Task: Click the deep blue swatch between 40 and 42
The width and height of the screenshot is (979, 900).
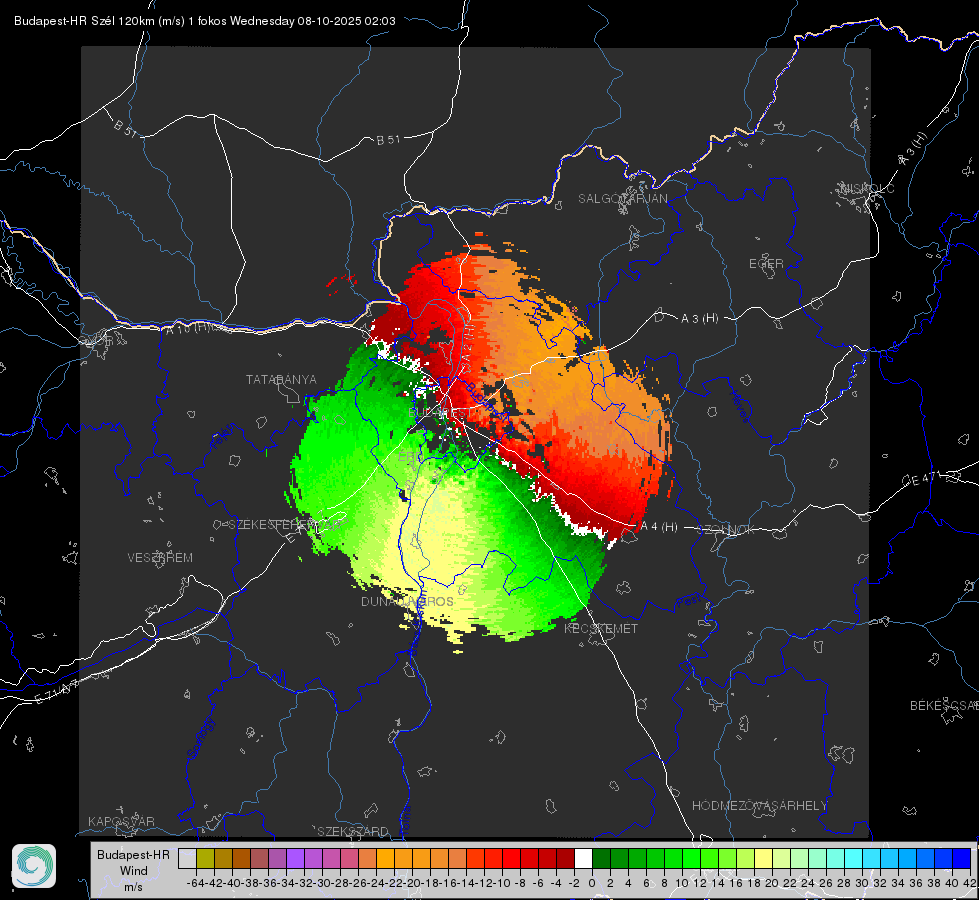Action: [x=962, y=858]
